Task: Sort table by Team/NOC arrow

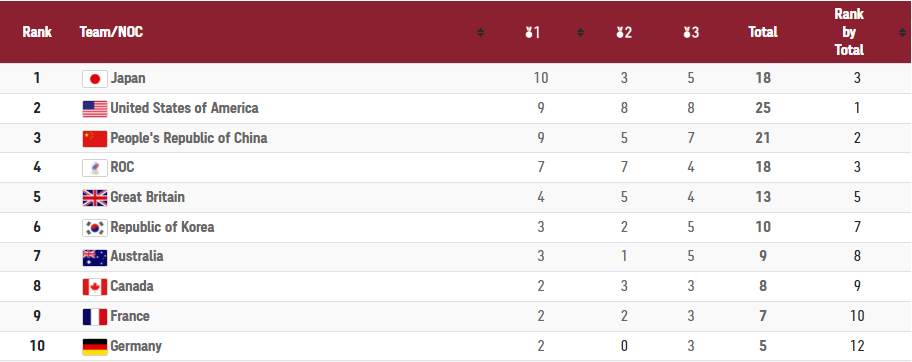Action: [480, 33]
